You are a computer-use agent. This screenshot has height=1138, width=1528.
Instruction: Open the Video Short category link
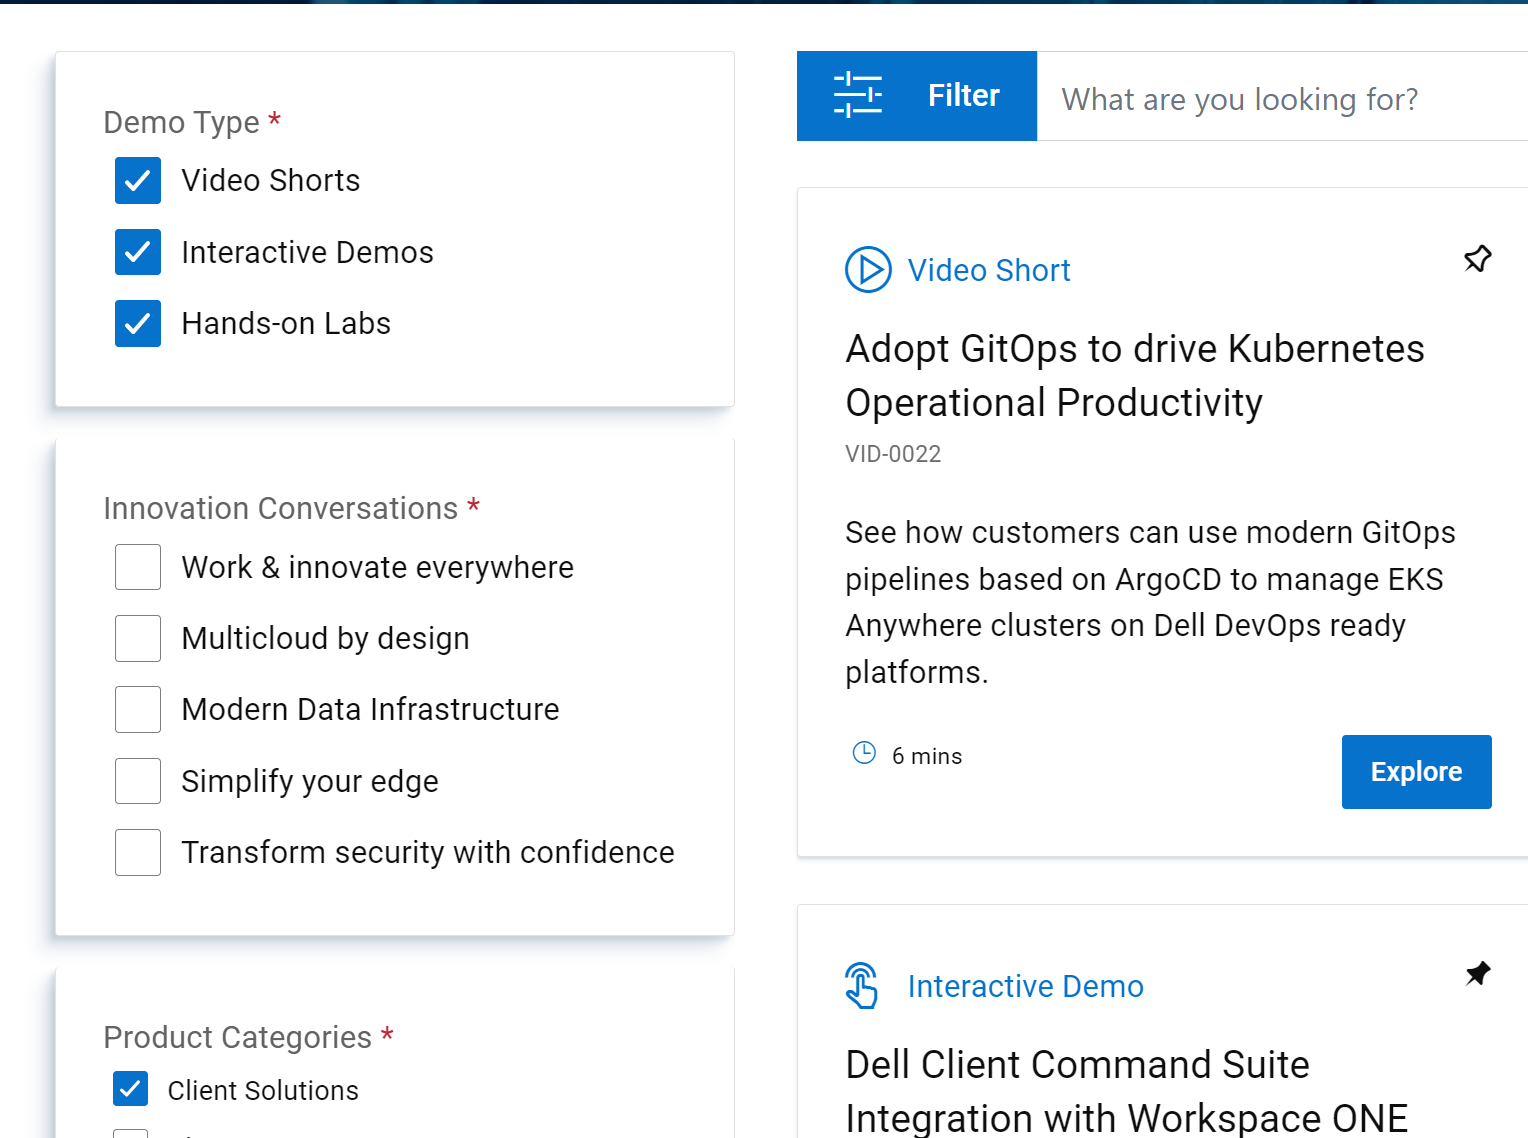point(988,269)
